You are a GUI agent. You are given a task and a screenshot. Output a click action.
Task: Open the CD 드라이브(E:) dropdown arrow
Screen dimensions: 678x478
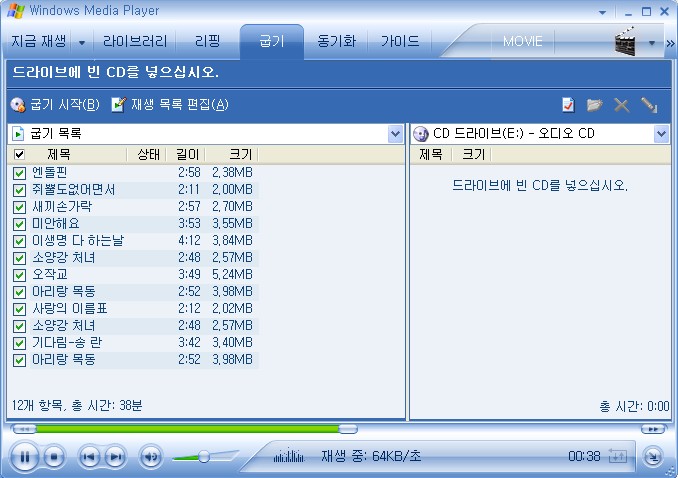point(661,134)
